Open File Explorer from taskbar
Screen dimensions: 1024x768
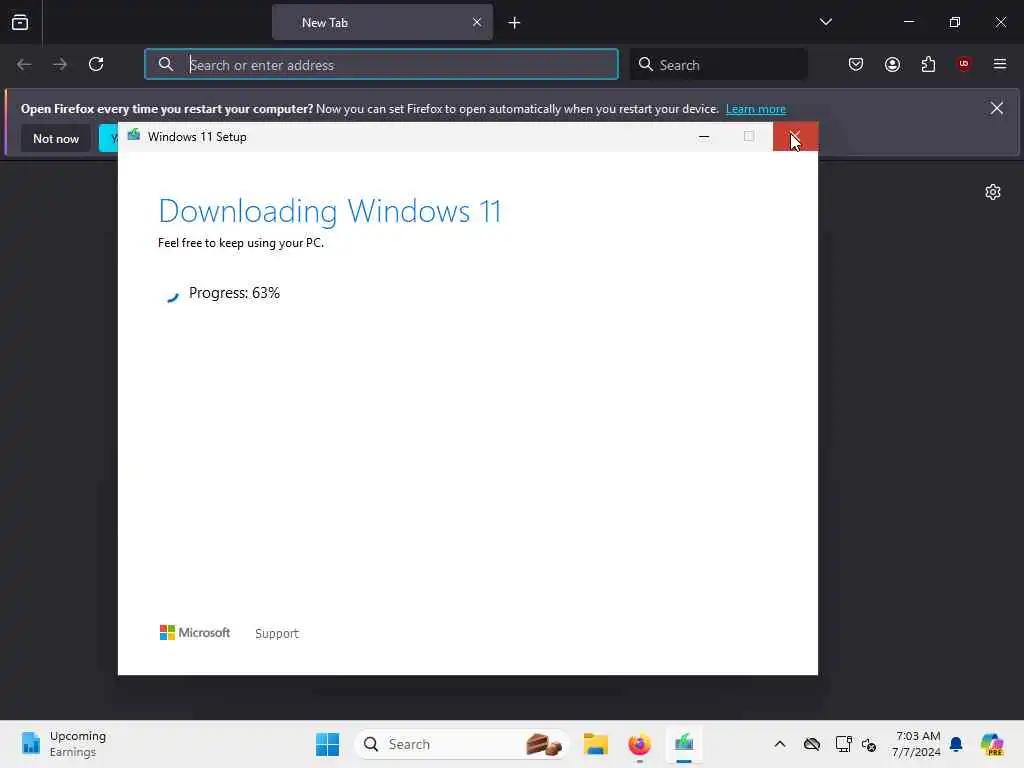pos(596,744)
